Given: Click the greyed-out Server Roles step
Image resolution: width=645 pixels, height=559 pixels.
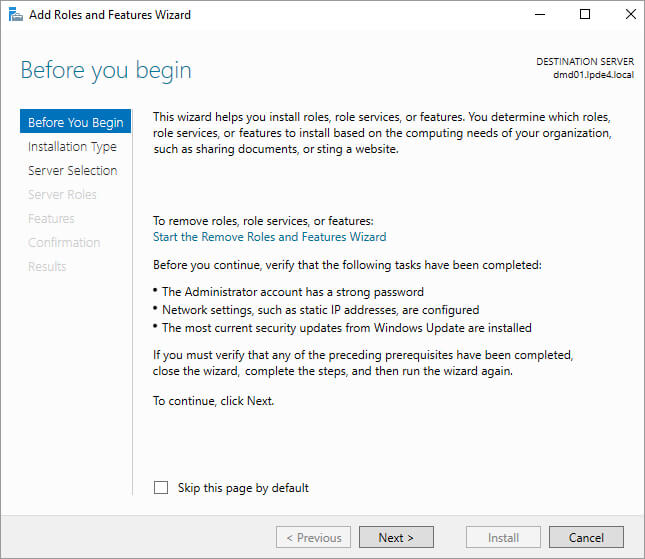Looking at the screenshot, I should pyautogui.click(x=62, y=194).
